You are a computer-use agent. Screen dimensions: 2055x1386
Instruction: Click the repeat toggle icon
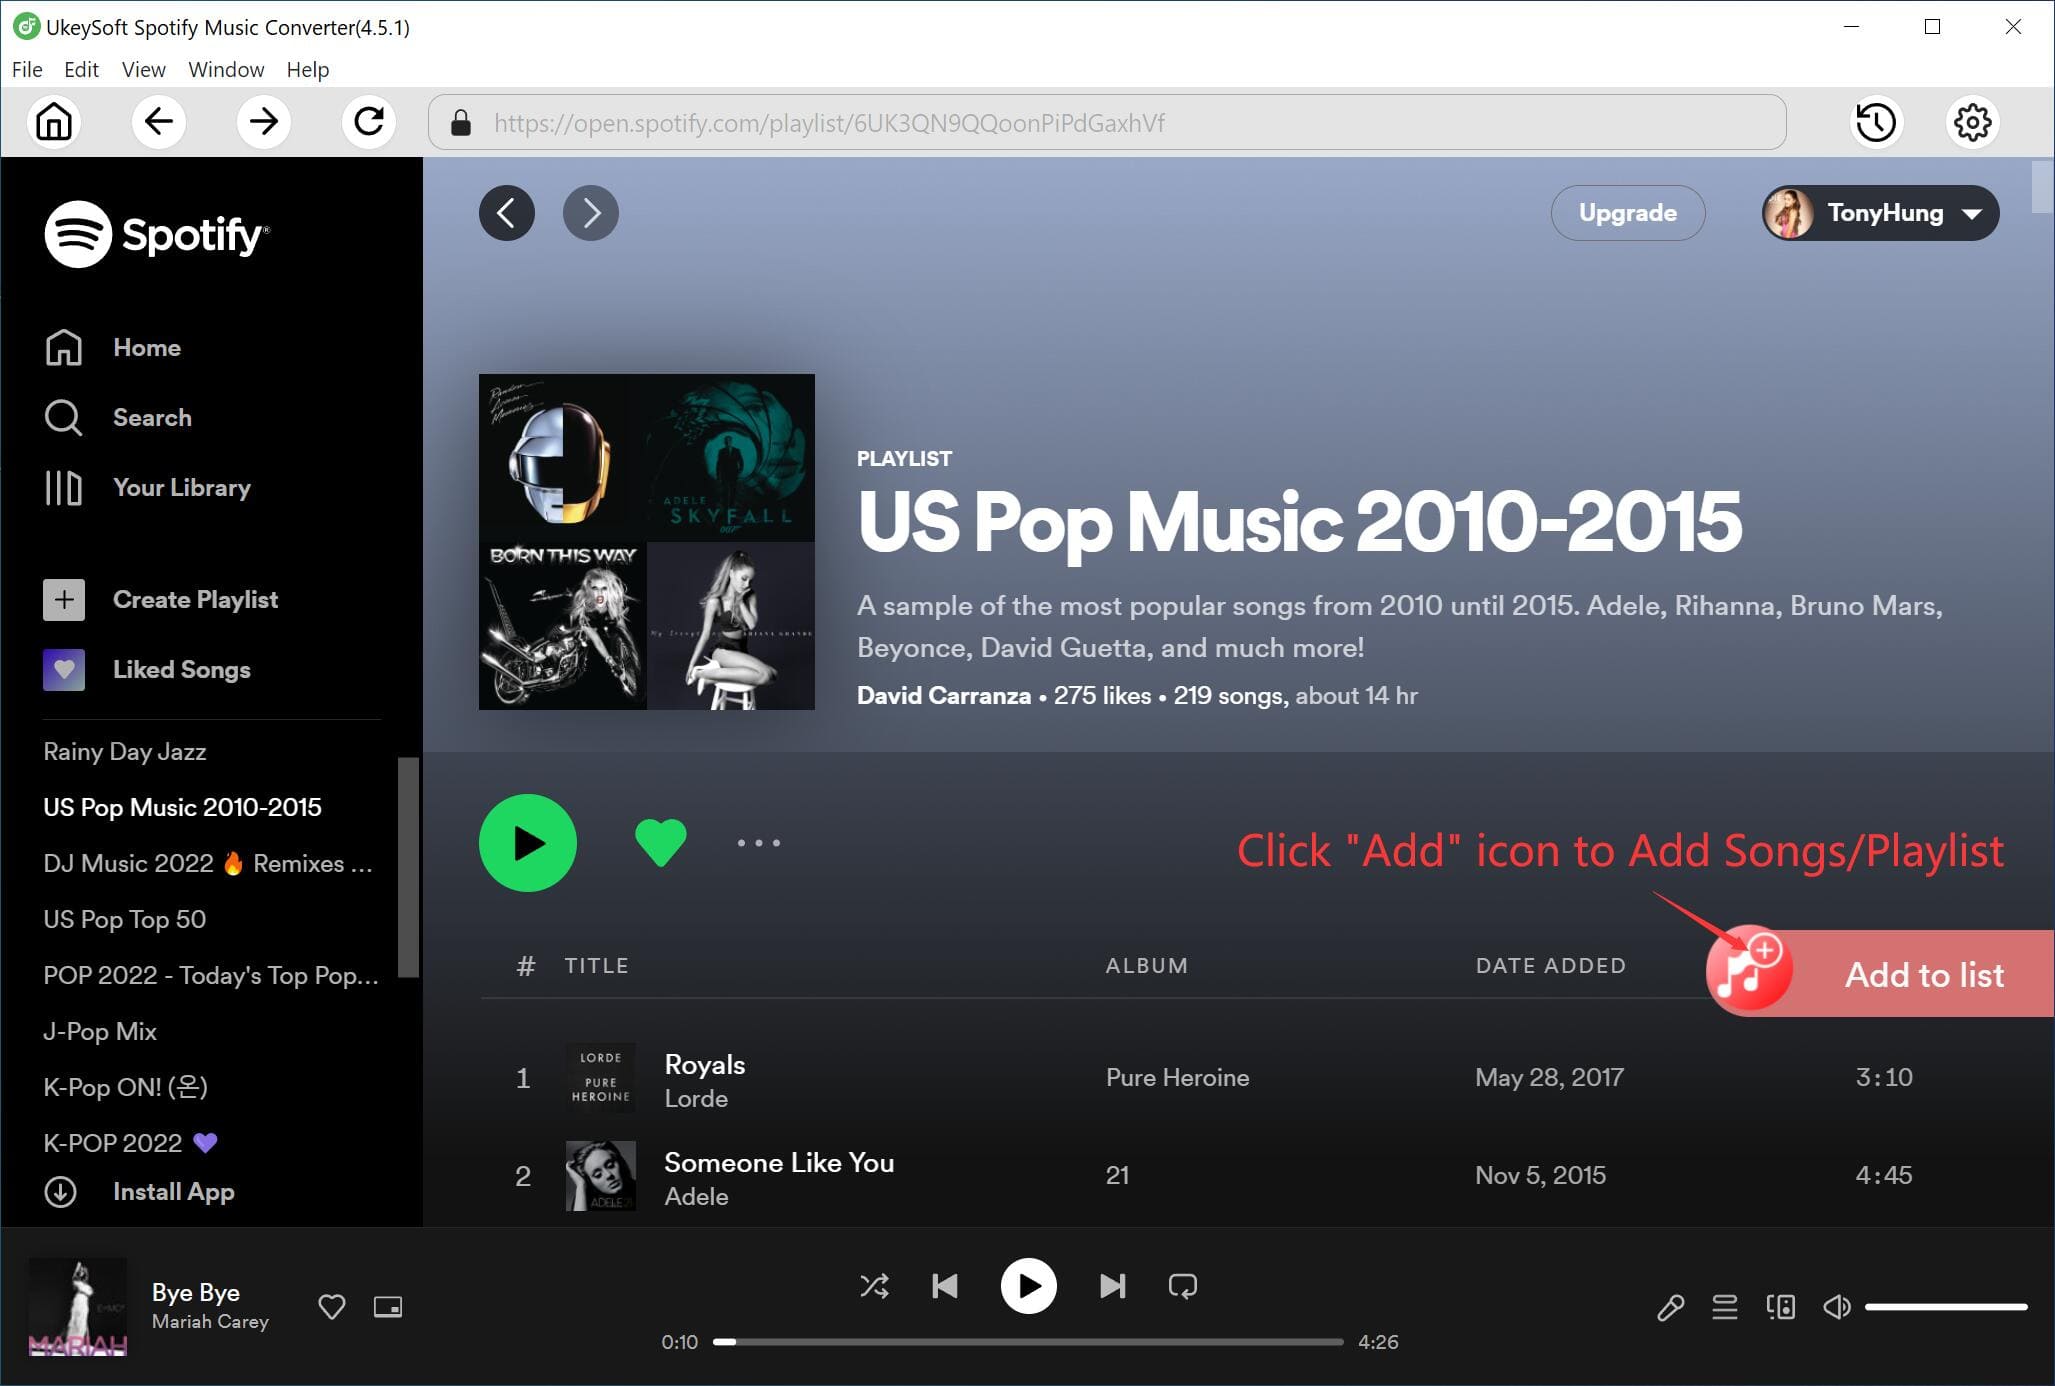tap(1184, 1285)
